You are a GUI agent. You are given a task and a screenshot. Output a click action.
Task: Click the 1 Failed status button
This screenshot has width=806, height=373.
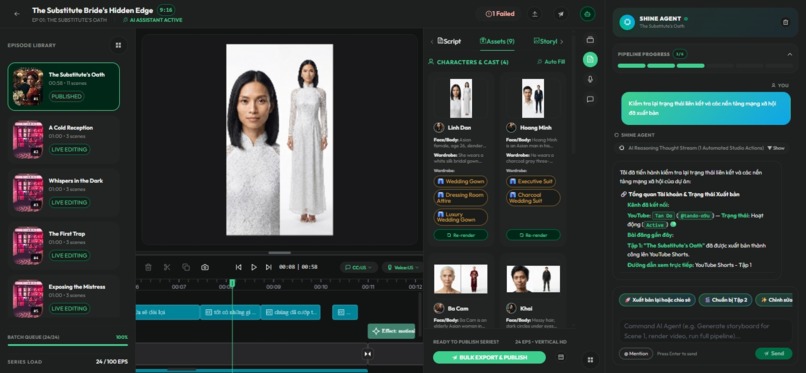(x=500, y=14)
